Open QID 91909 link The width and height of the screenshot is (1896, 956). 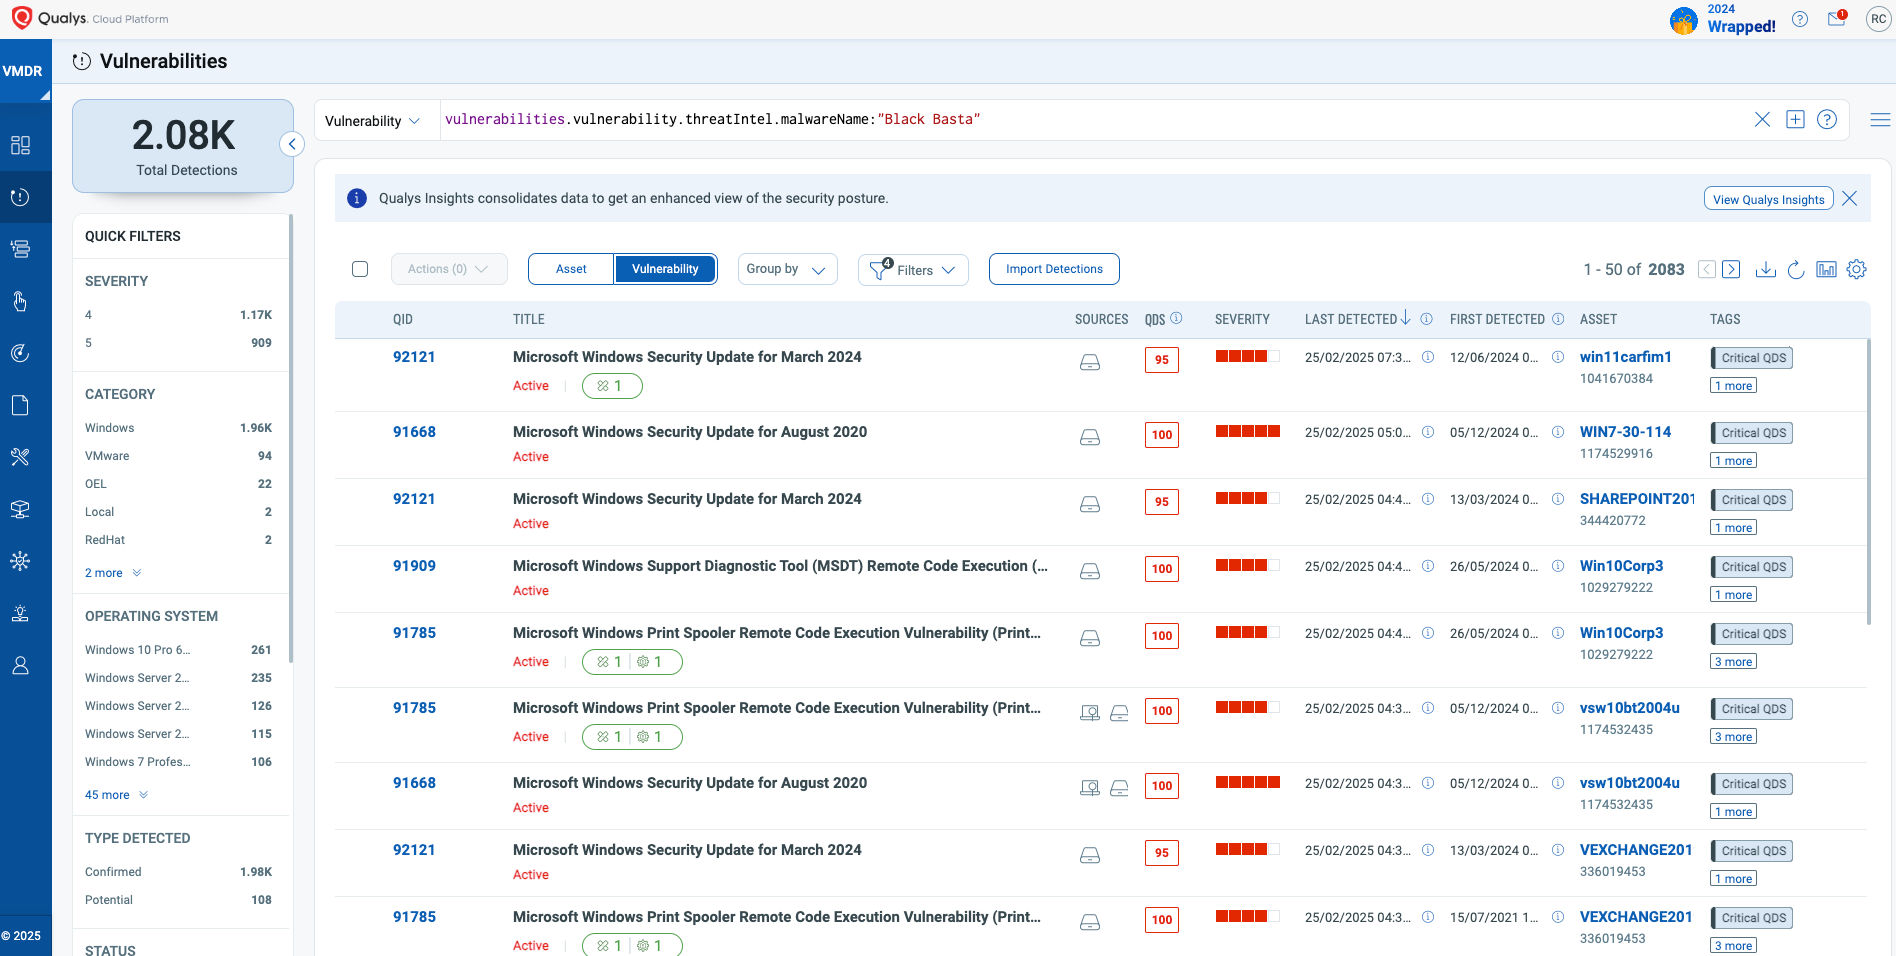click(414, 566)
